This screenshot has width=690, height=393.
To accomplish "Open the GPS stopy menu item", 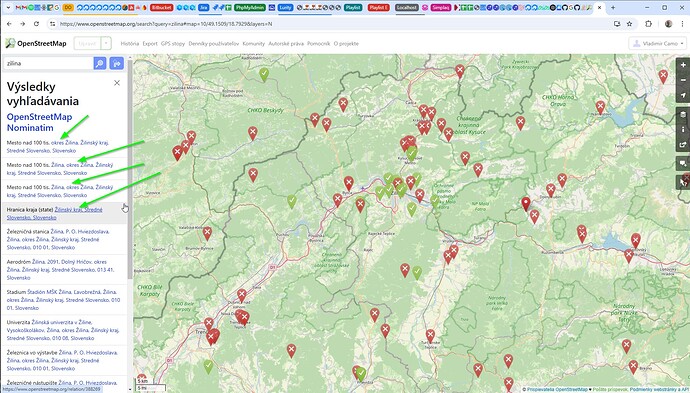I will click(173, 44).
